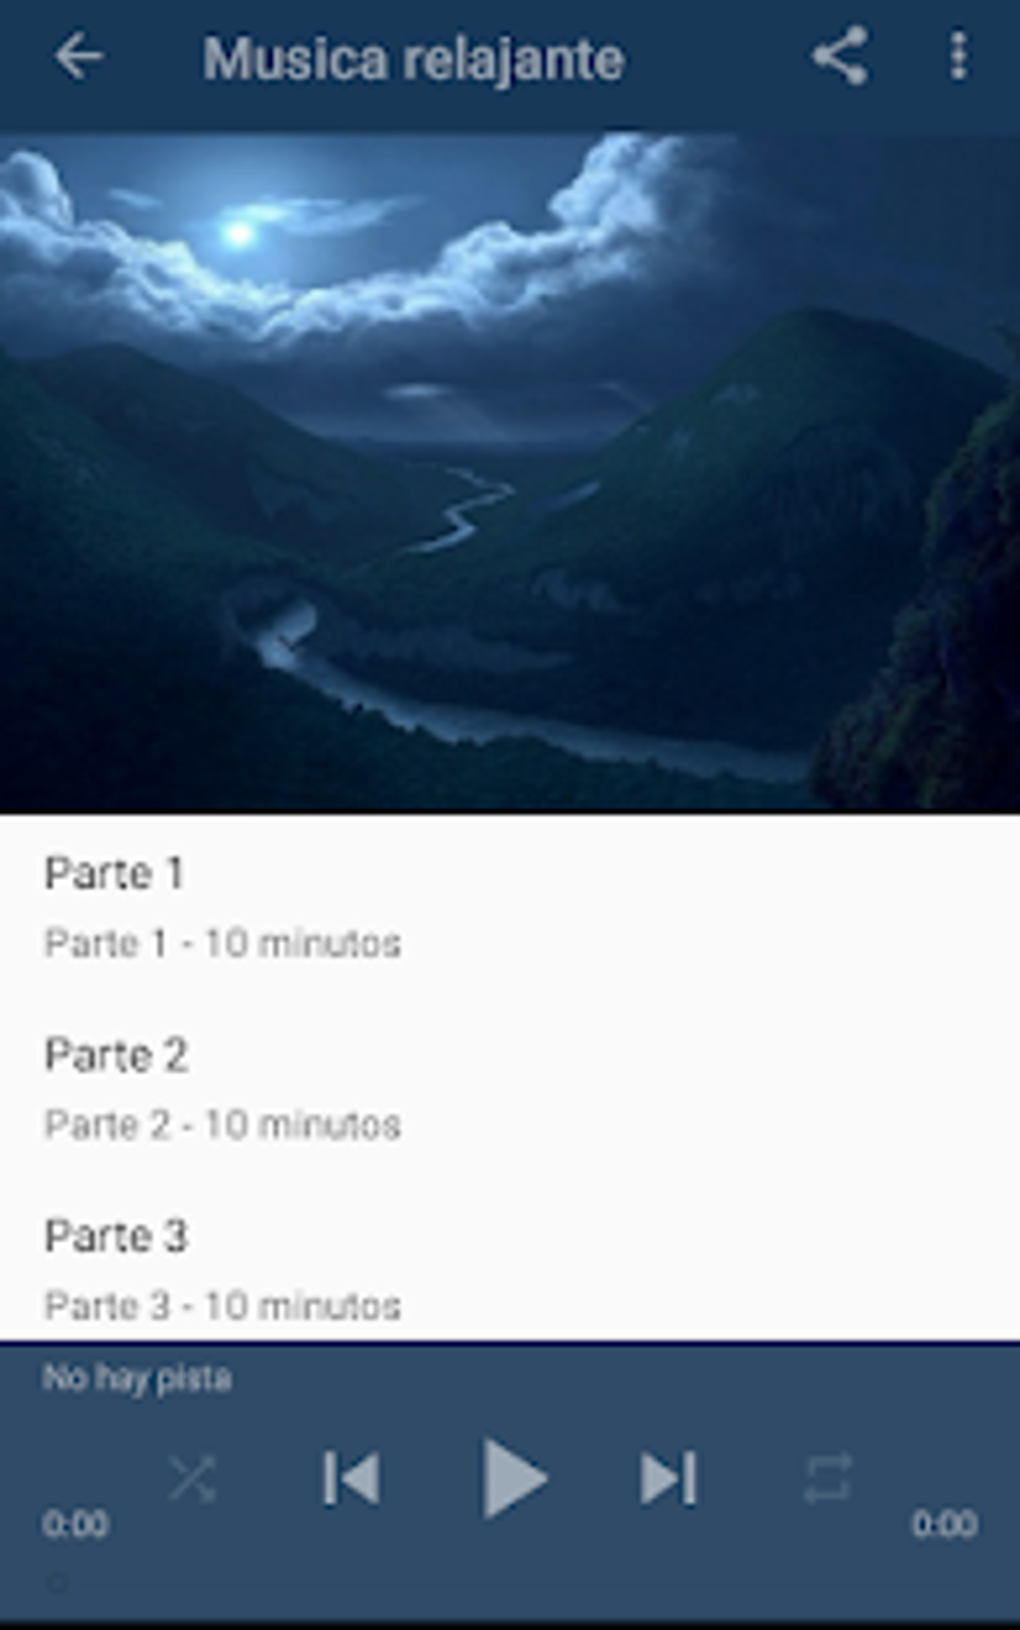Tap the moonlit valley cover image
Image resolution: width=1020 pixels, height=1630 pixels.
510,472
